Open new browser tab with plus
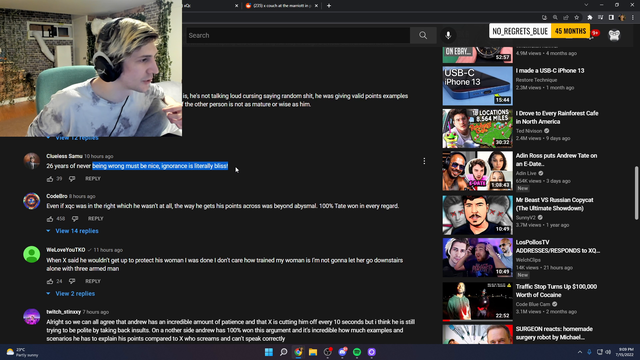The width and height of the screenshot is (640, 360). 329,6
